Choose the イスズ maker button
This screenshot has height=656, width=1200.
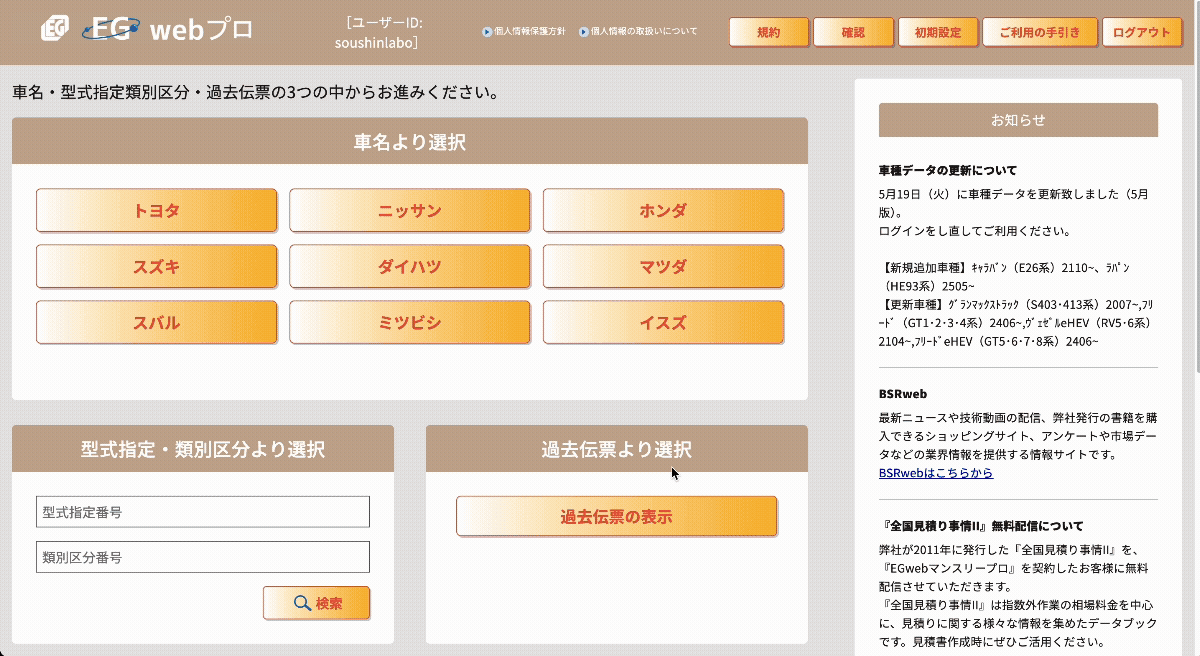(x=663, y=323)
